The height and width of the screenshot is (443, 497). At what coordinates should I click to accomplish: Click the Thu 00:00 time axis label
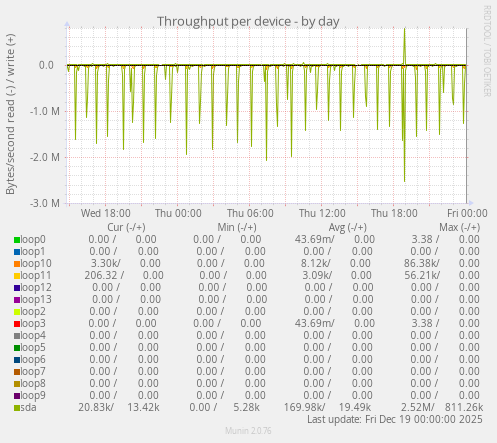coord(178,213)
